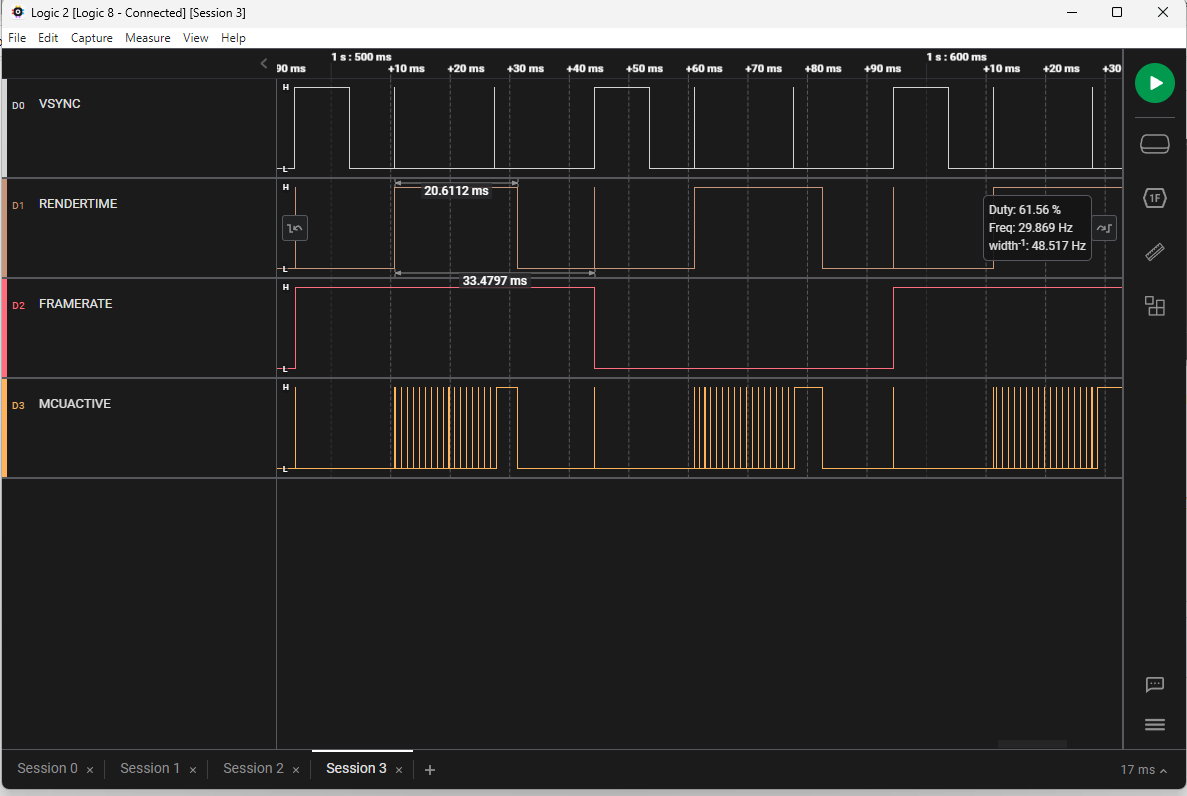Toggle the D2 FRAMERATE channel label

pyautogui.click(x=65, y=303)
